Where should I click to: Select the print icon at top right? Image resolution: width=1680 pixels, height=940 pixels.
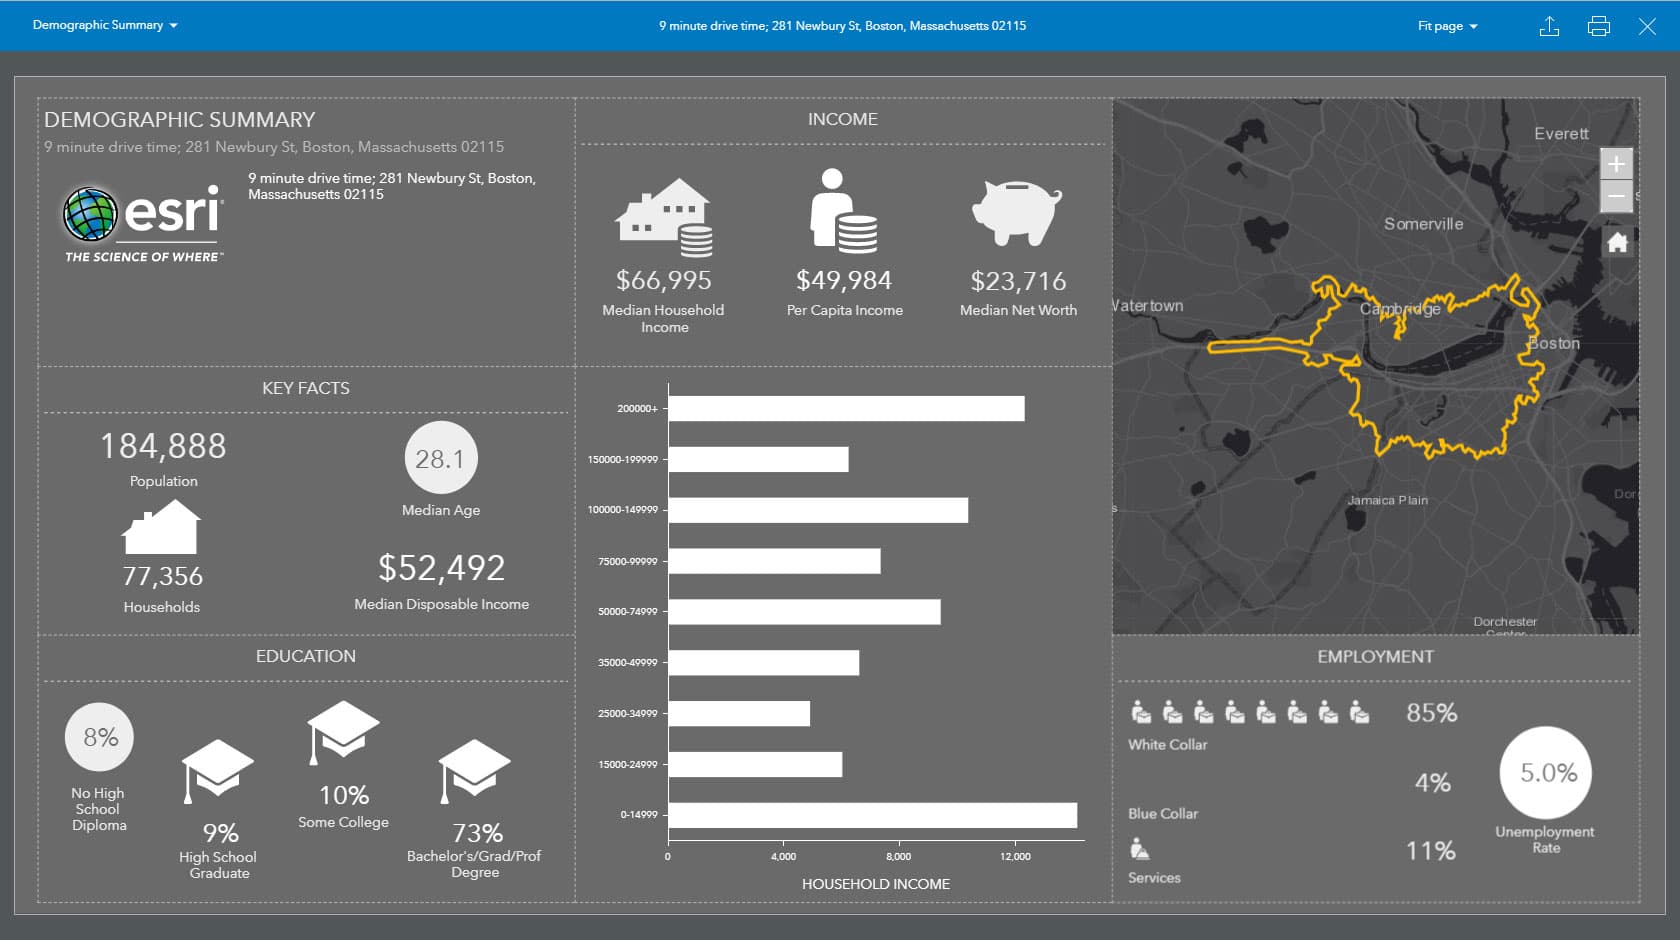1598,26
